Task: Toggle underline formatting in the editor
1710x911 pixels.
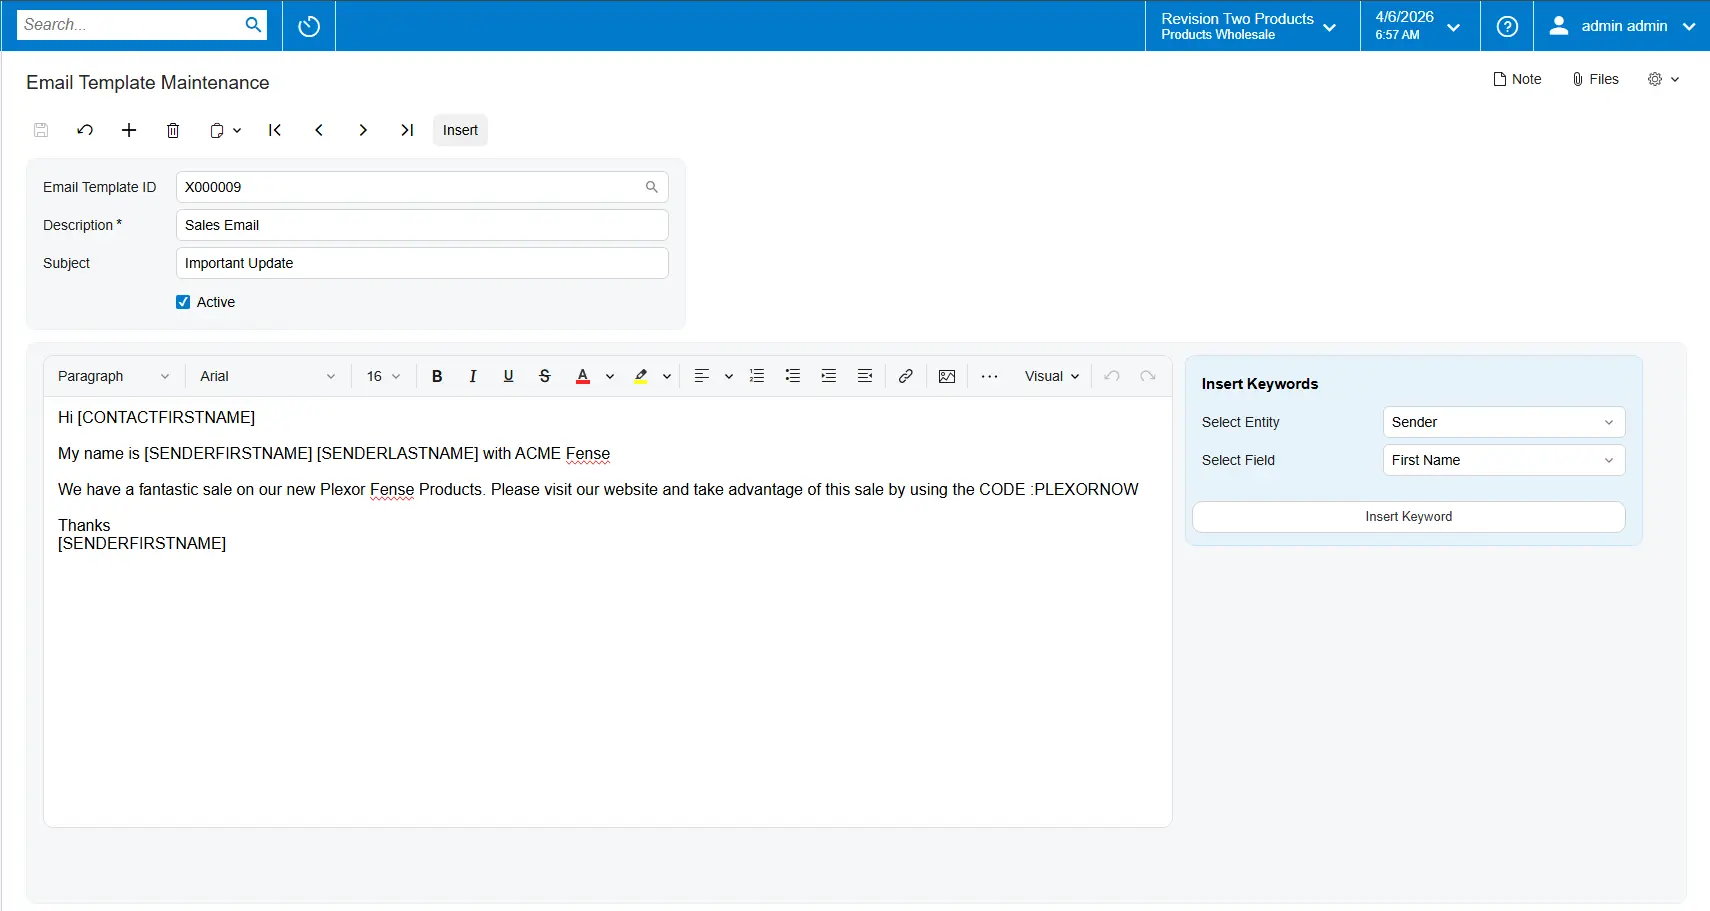Action: 509,376
